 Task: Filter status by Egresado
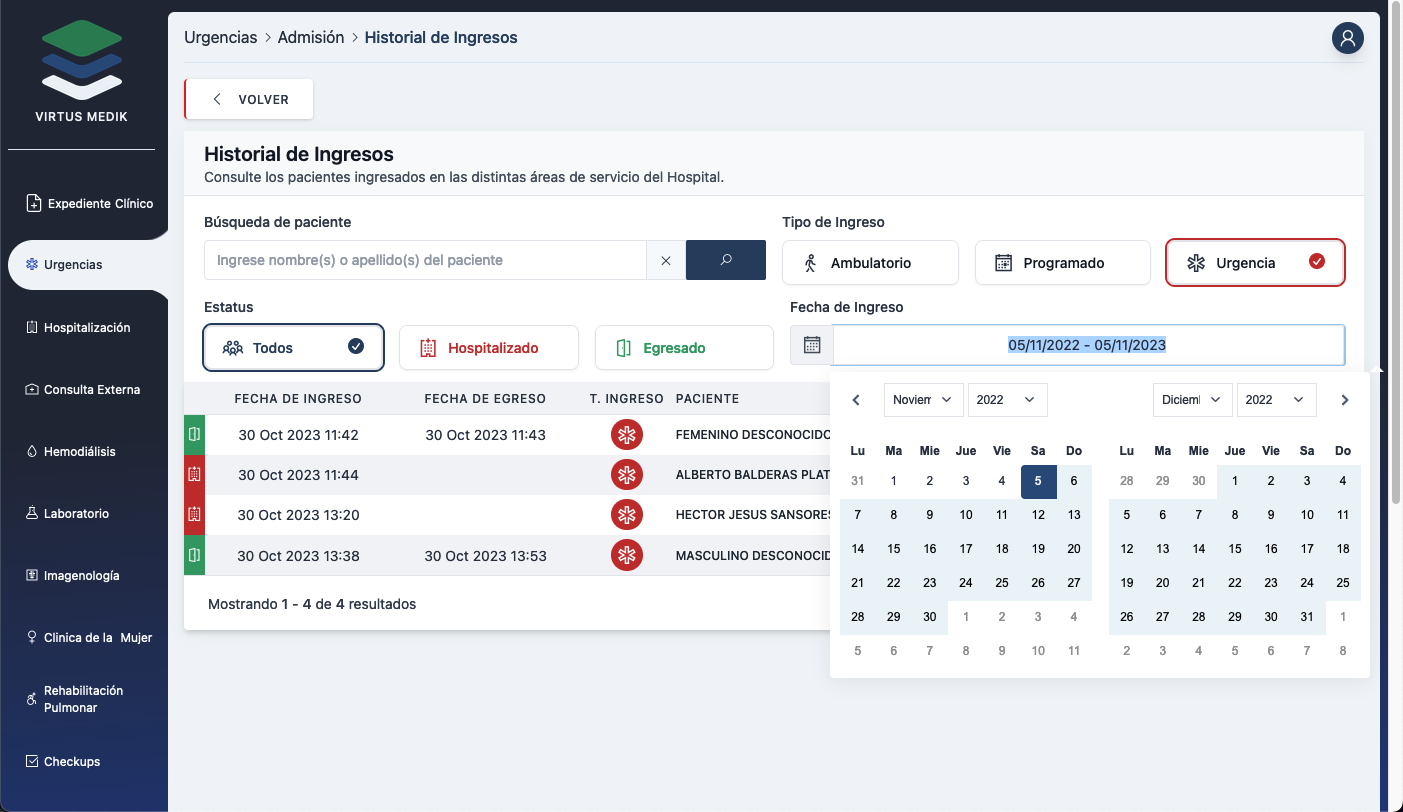tap(684, 348)
